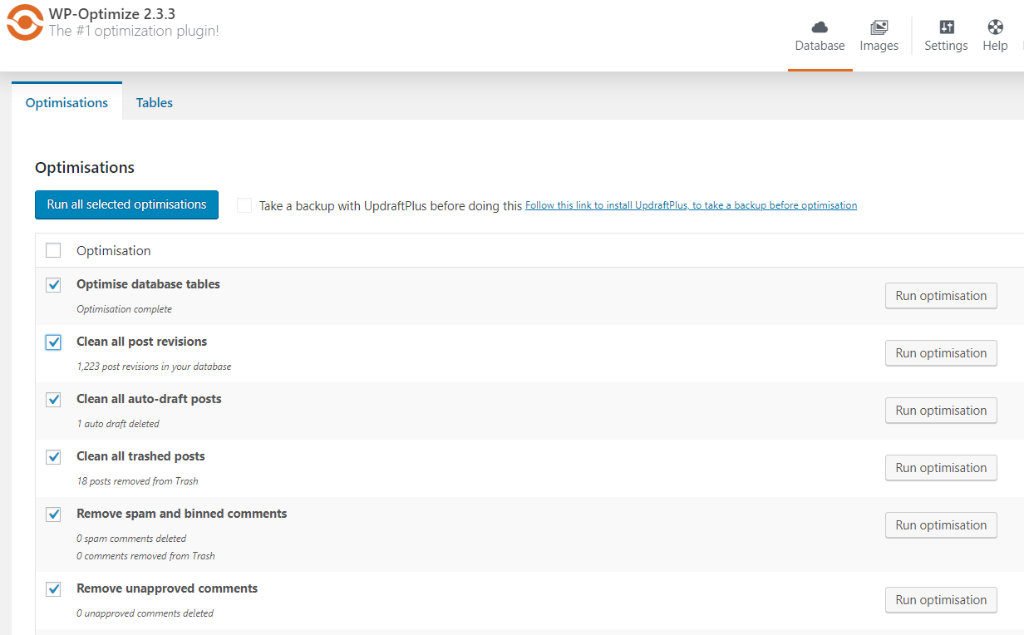This screenshot has width=1024, height=635.
Task: Uncheck Clean all post revisions checkbox
Action: click(54, 342)
